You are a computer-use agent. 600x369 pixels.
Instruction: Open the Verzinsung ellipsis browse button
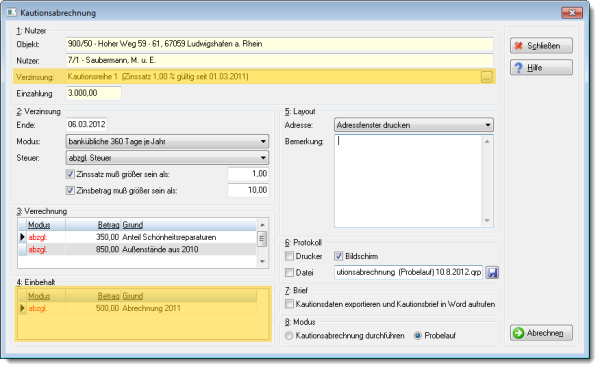(x=486, y=77)
